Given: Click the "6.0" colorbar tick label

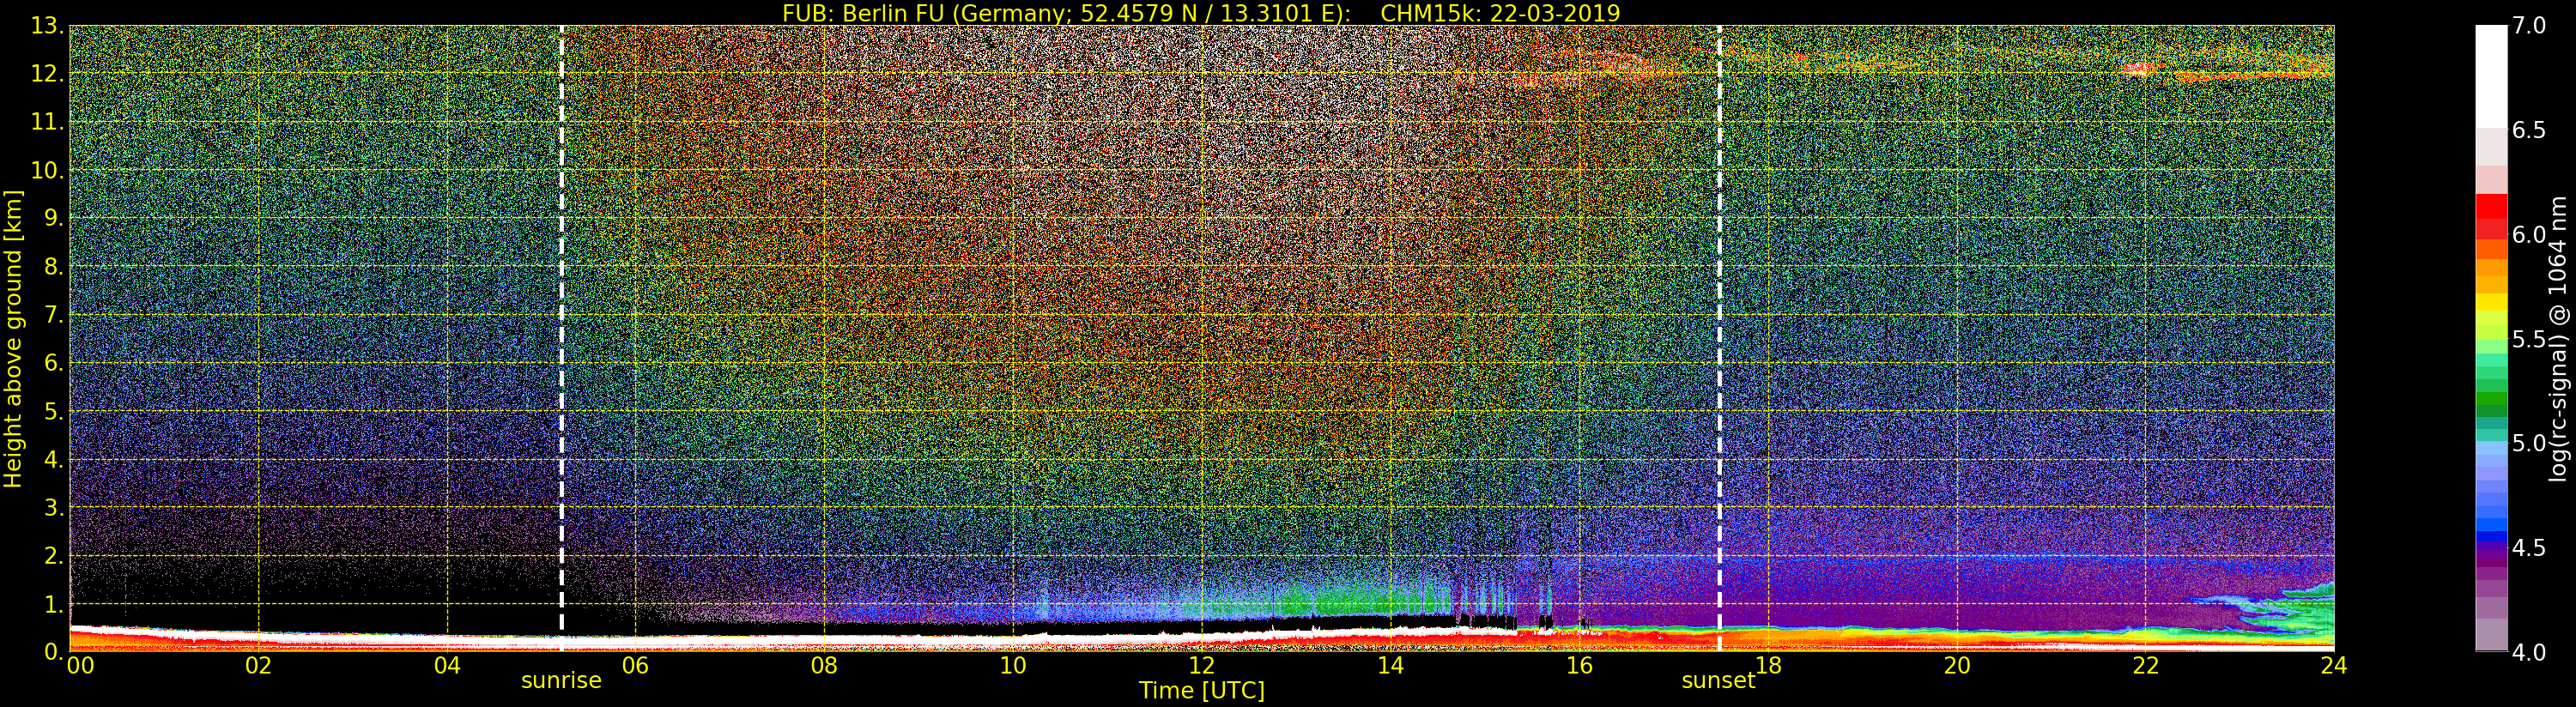Looking at the screenshot, I should click(x=2529, y=234).
